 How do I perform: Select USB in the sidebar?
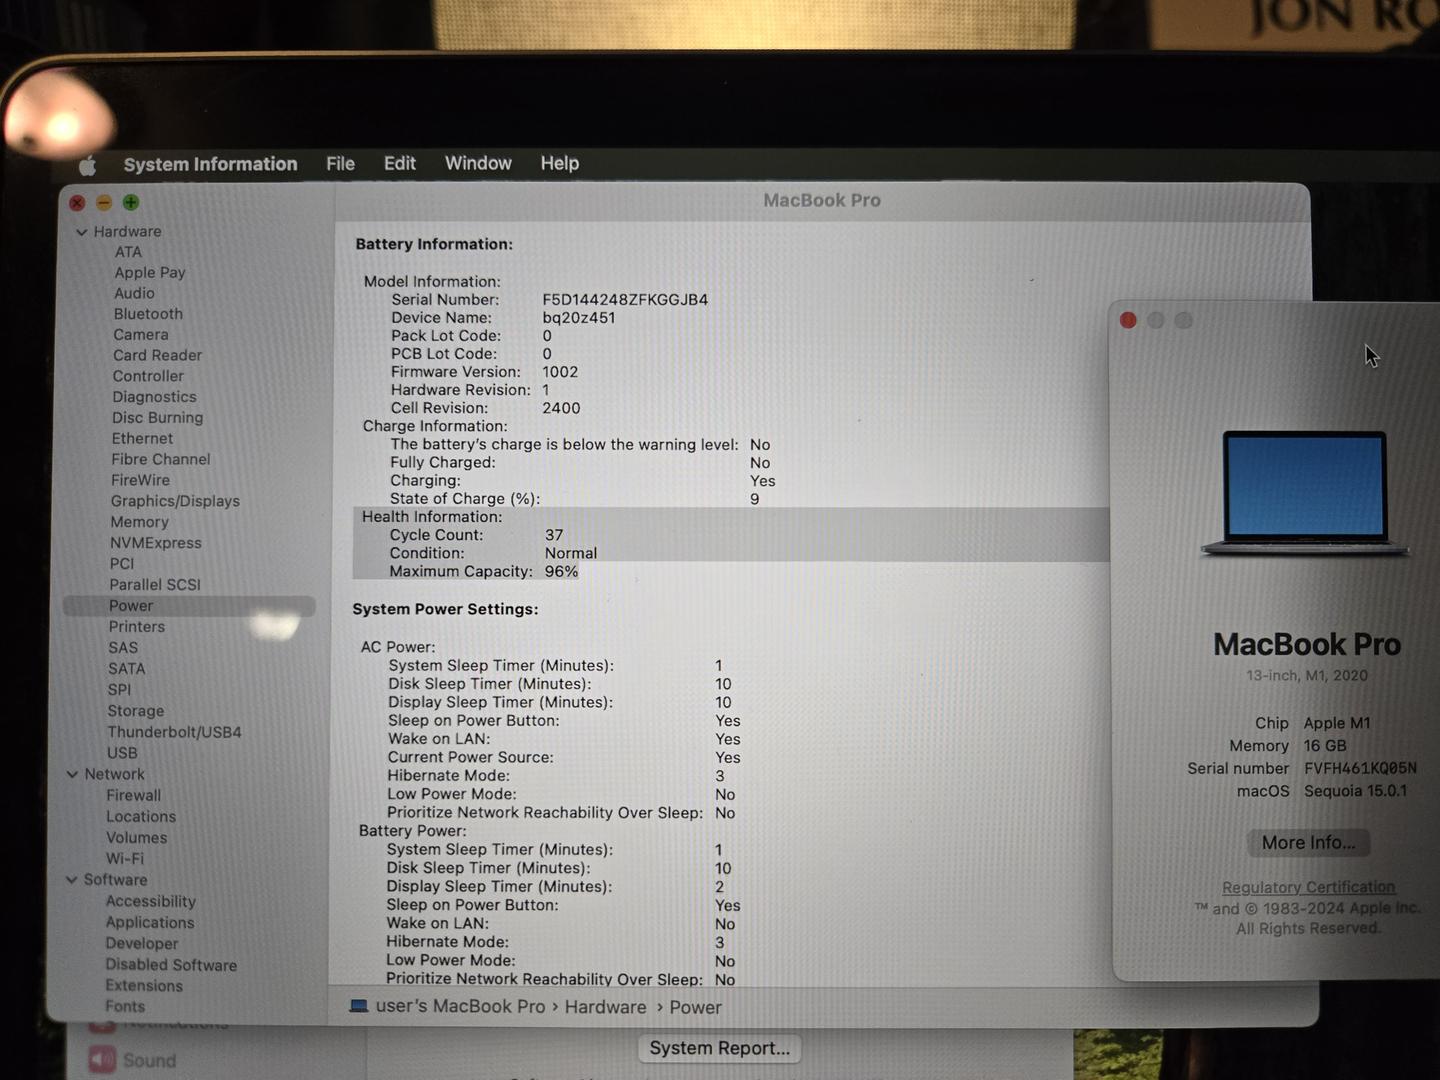[122, 753]
